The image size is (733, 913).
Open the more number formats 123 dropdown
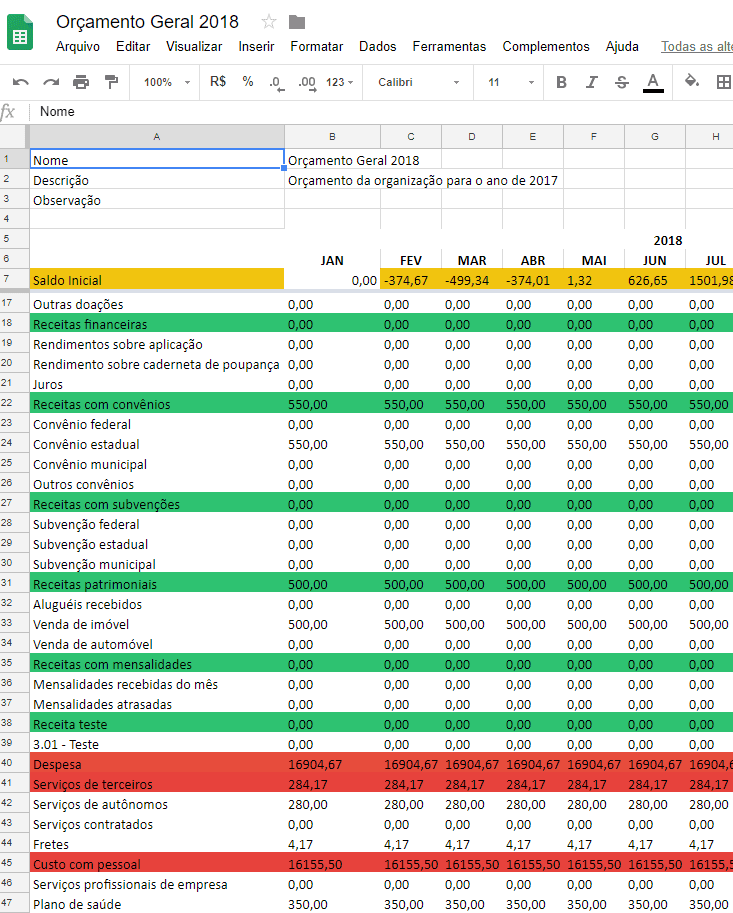pyautogui.click(x=339, y=82)
